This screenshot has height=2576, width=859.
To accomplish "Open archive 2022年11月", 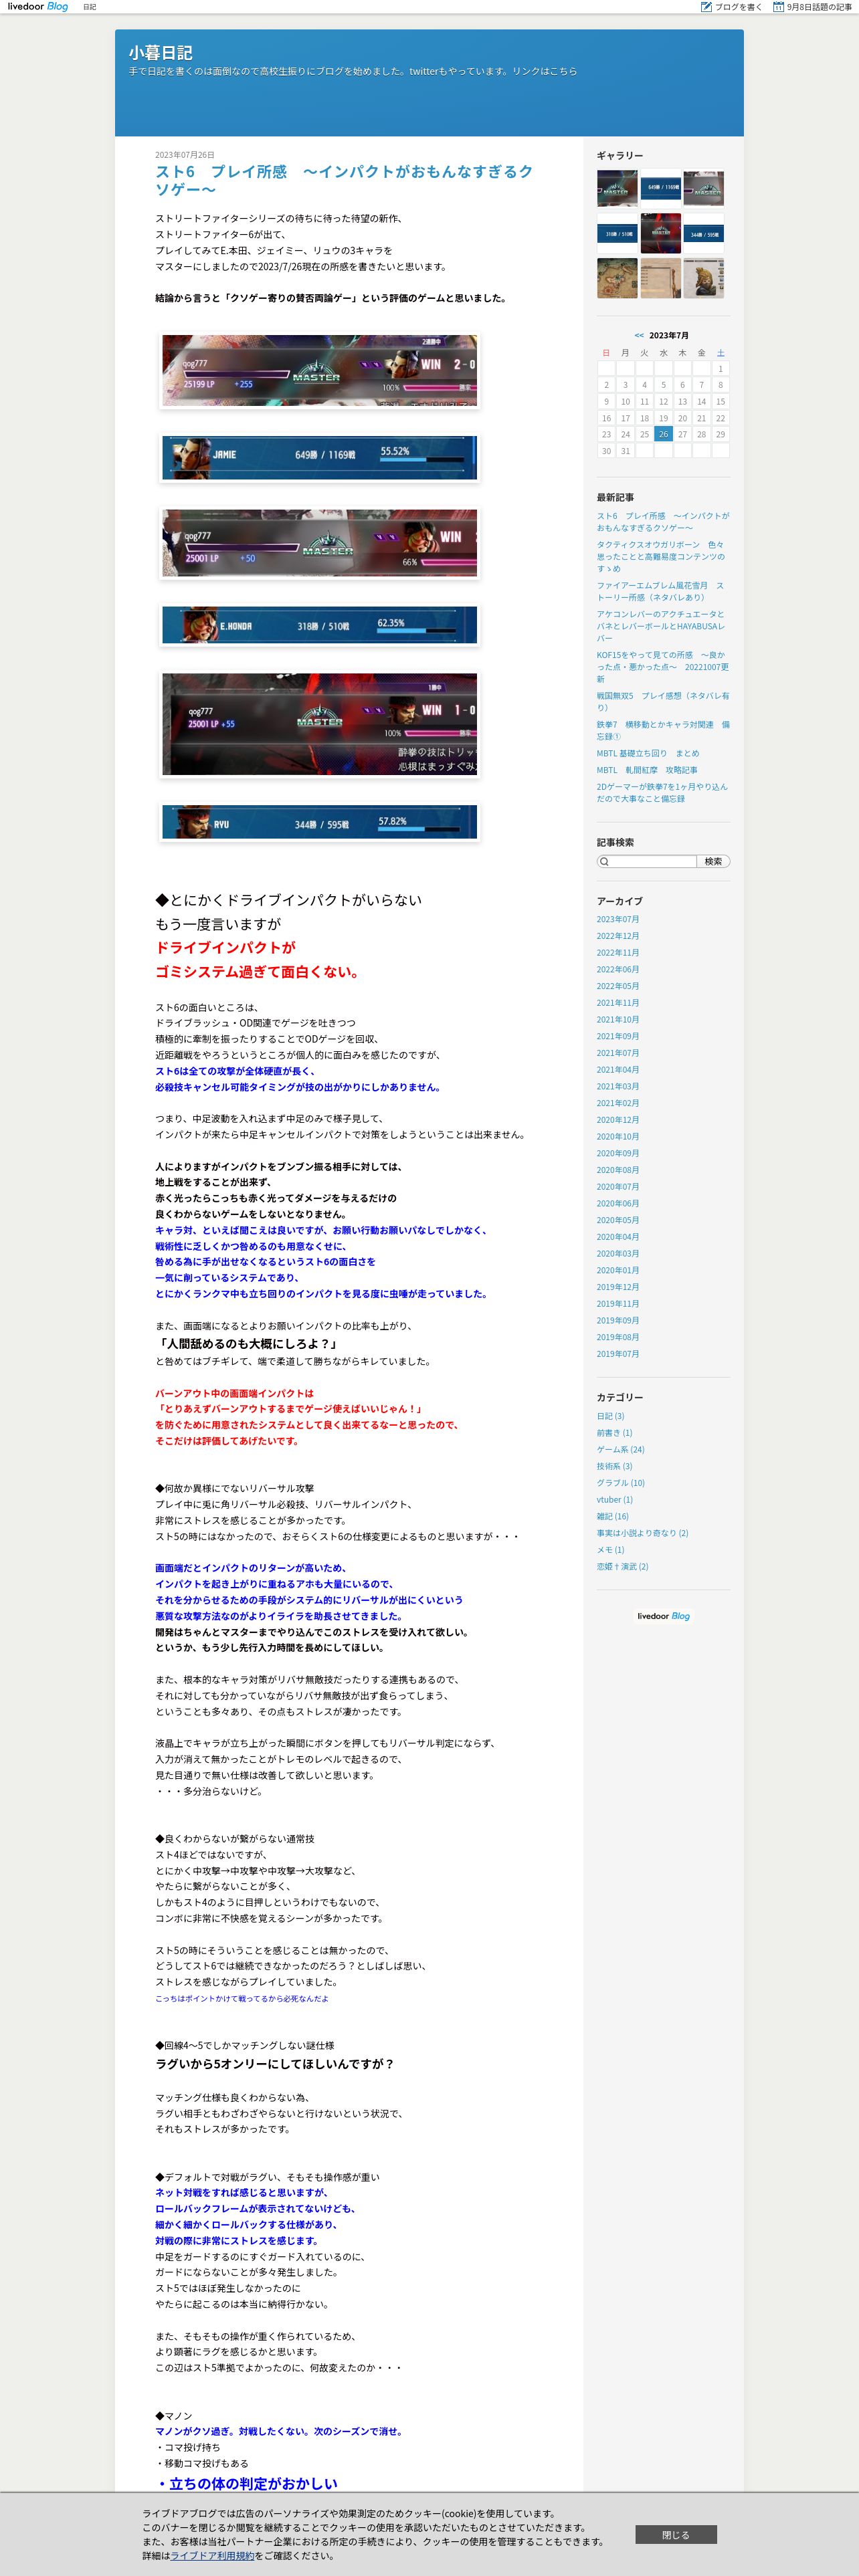I will [x=618, y=953].
